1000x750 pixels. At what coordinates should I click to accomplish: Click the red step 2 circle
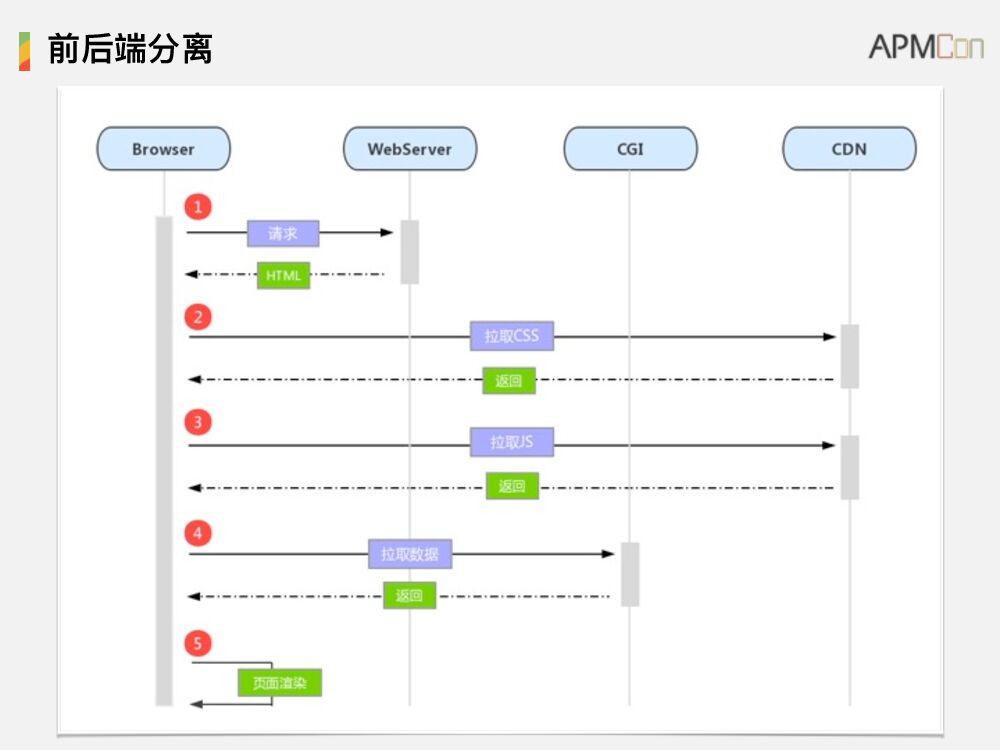click(198, 317)
